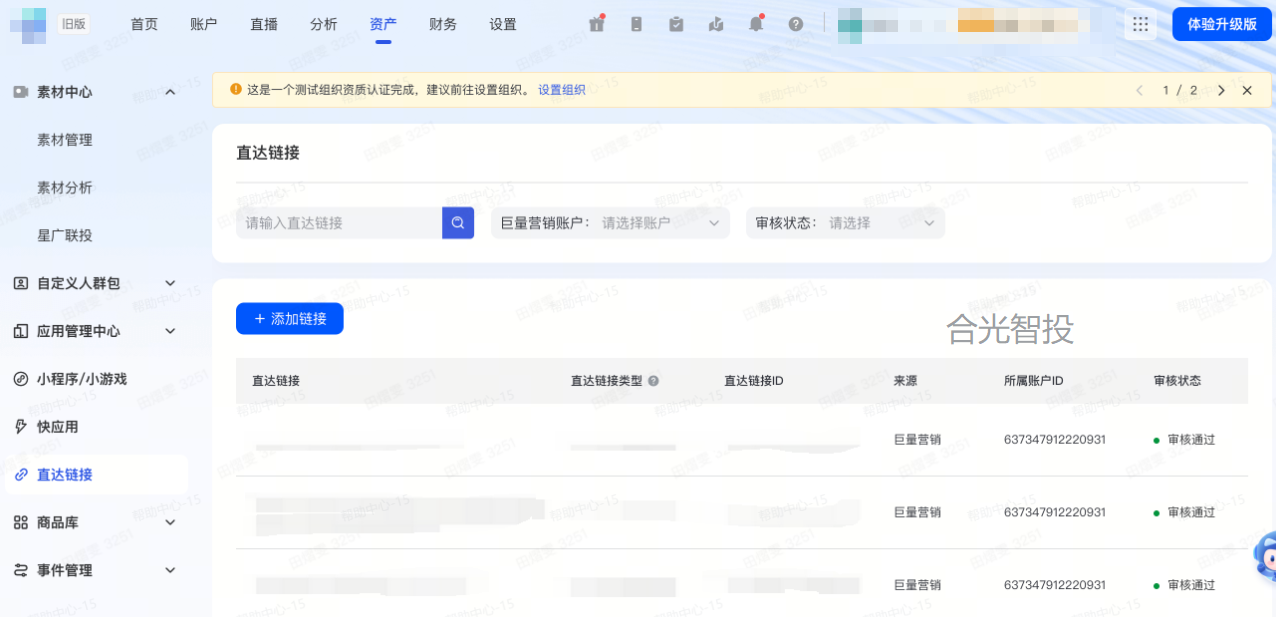The height and width of the screenshot is (617, 1276).
Task: Expand the 事件管理 section
Action: [170, 570]
